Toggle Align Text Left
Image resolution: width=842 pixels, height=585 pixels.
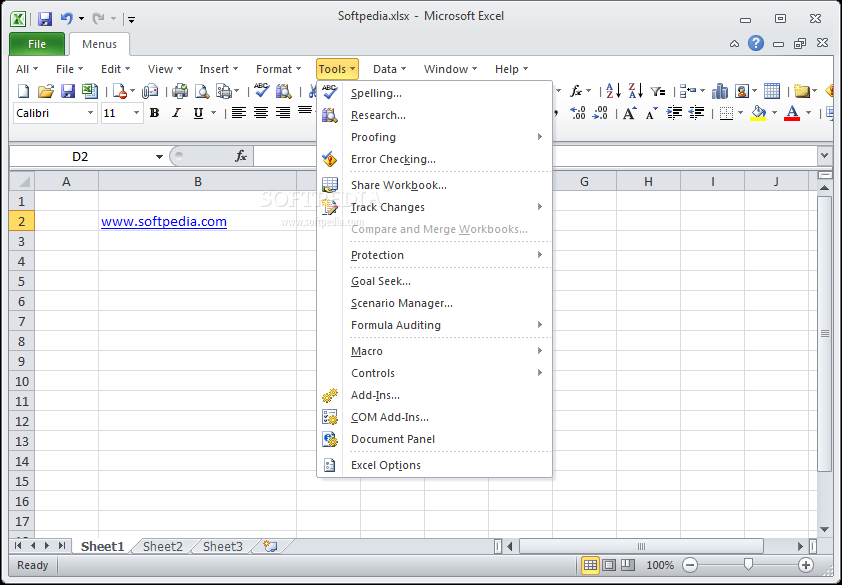click(x=238, y=113)
